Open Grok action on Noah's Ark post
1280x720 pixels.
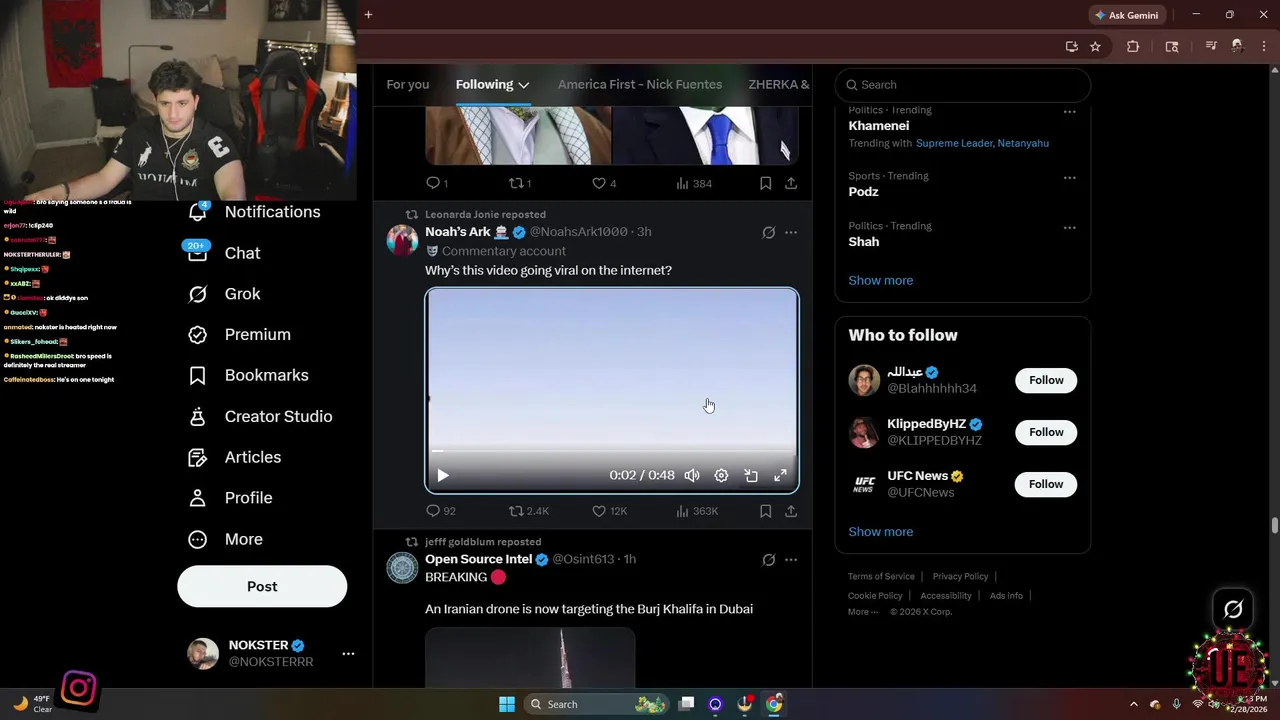769,232
